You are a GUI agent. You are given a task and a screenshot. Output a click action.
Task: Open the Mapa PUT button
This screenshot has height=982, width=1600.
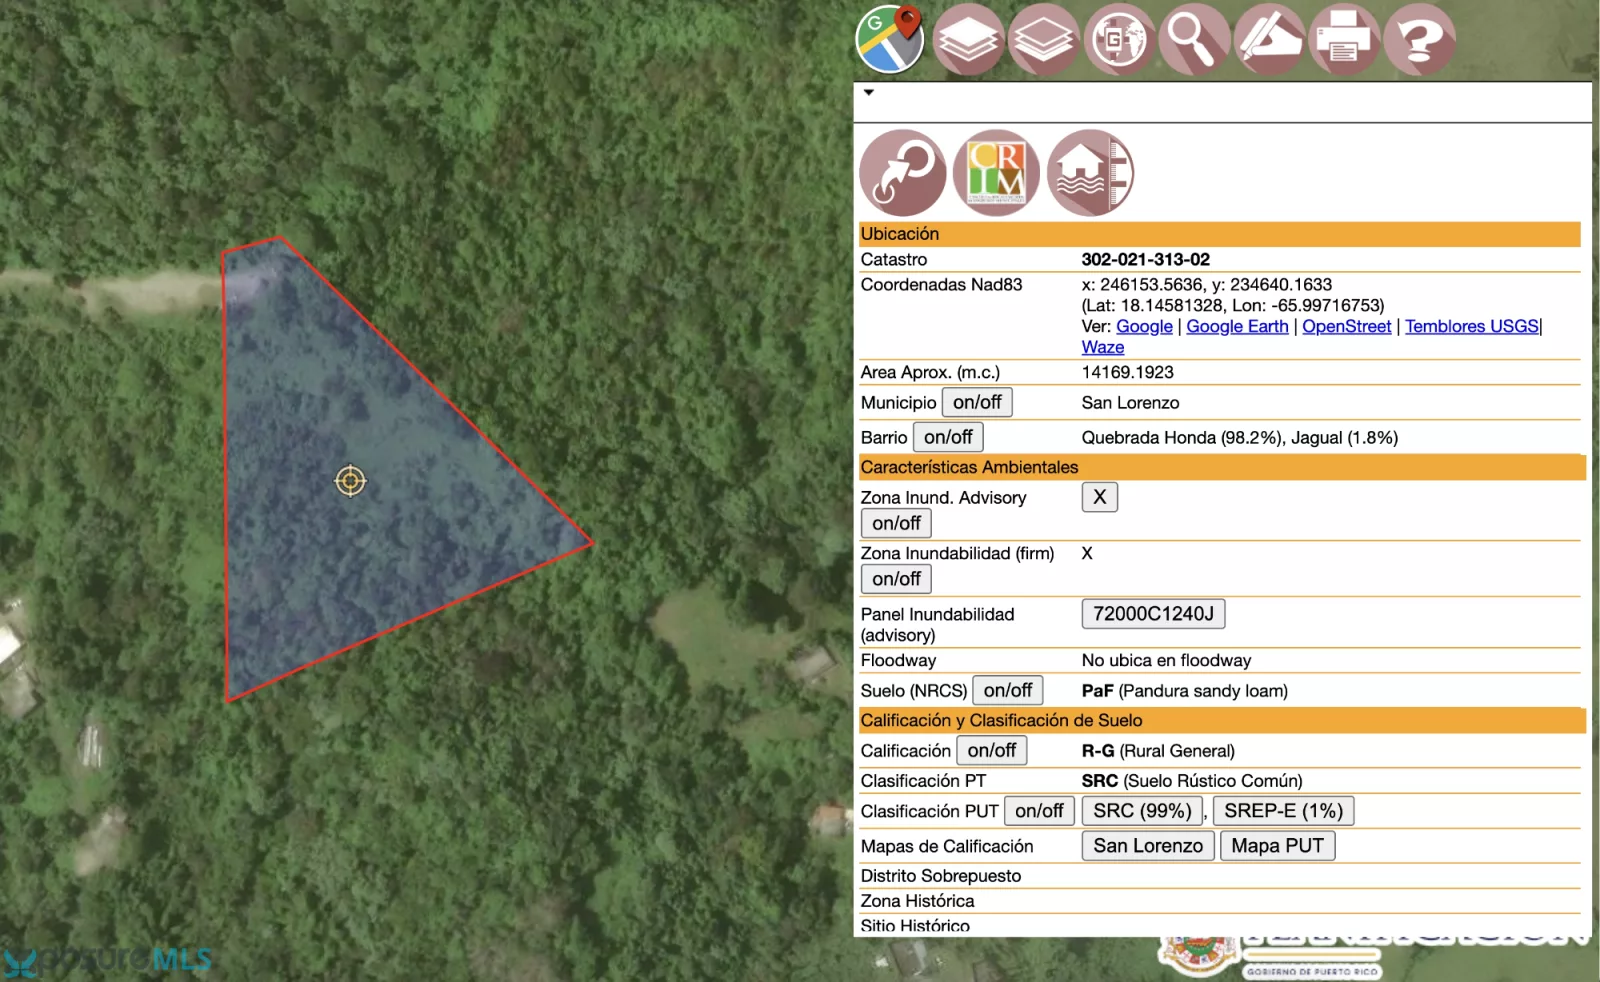tap(1277, 846)
